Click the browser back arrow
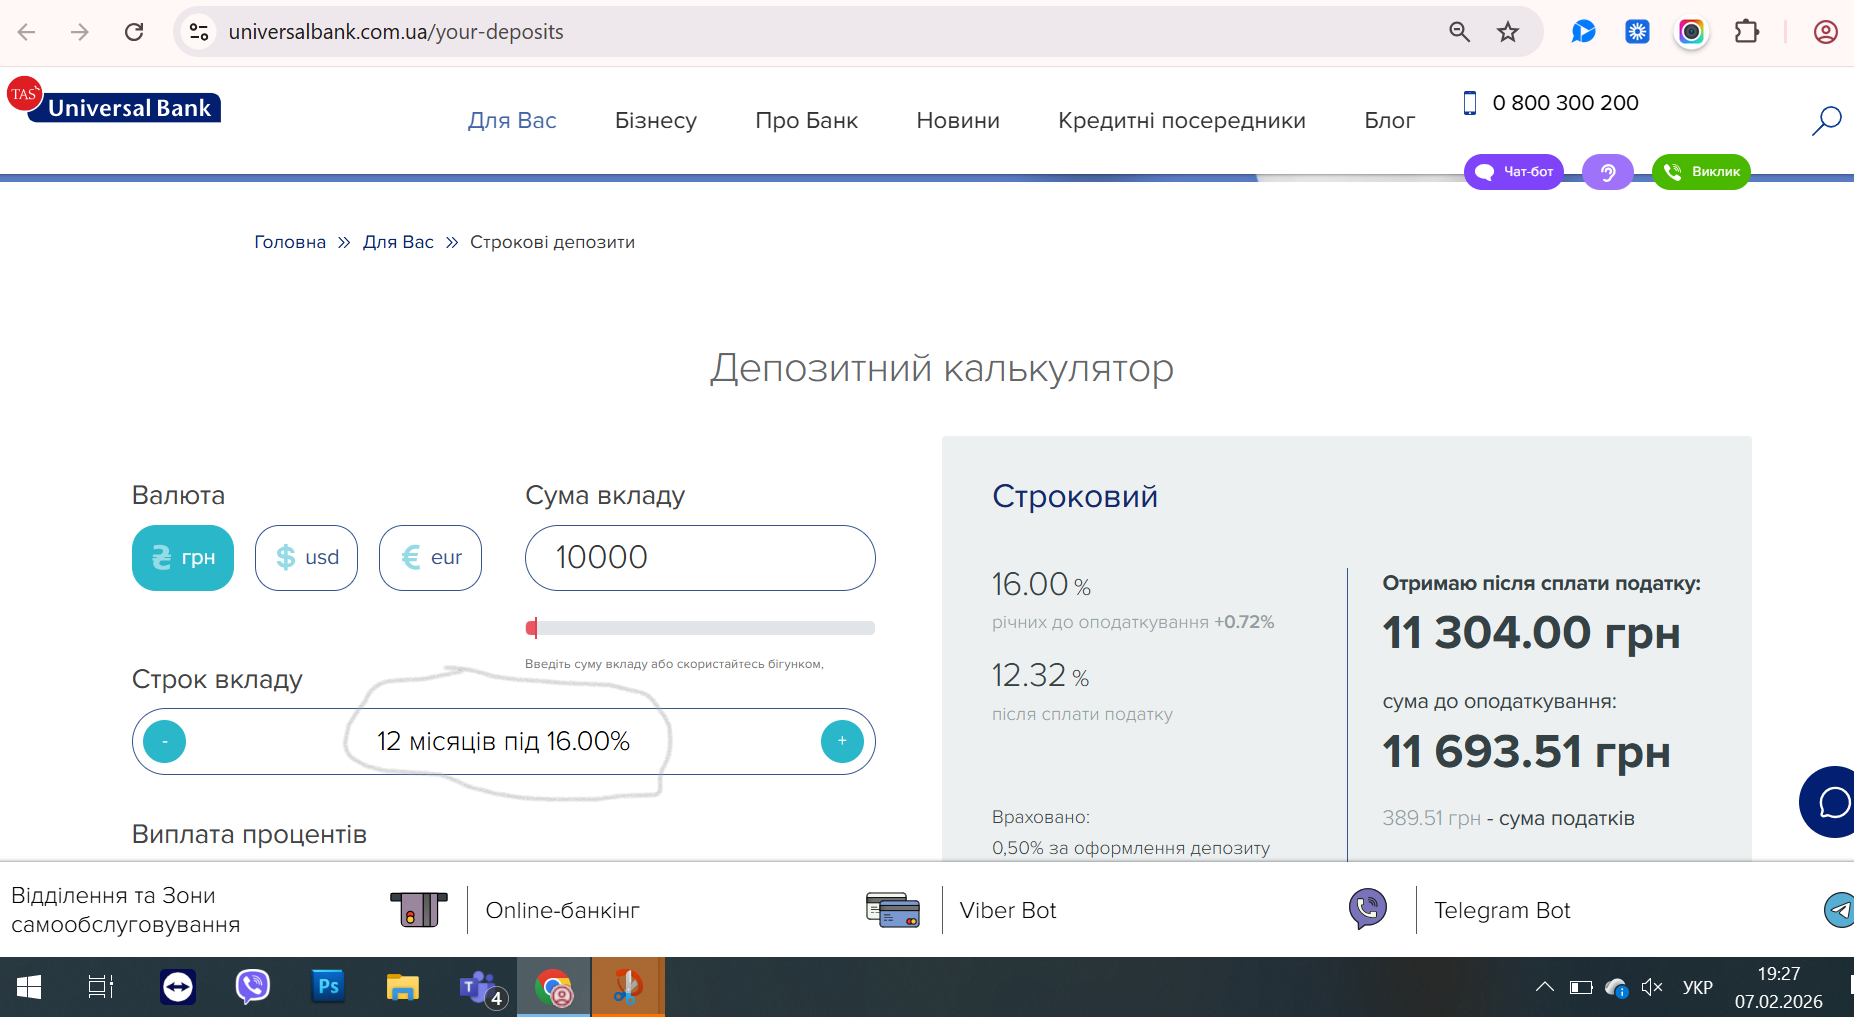This screenshot has height=1017, width=1854. click(27, 32)
